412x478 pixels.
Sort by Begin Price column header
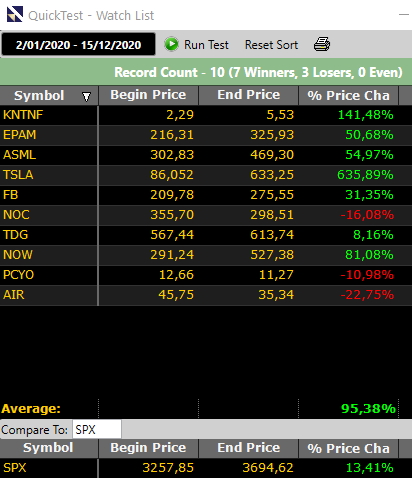click(x=148, y=95)
